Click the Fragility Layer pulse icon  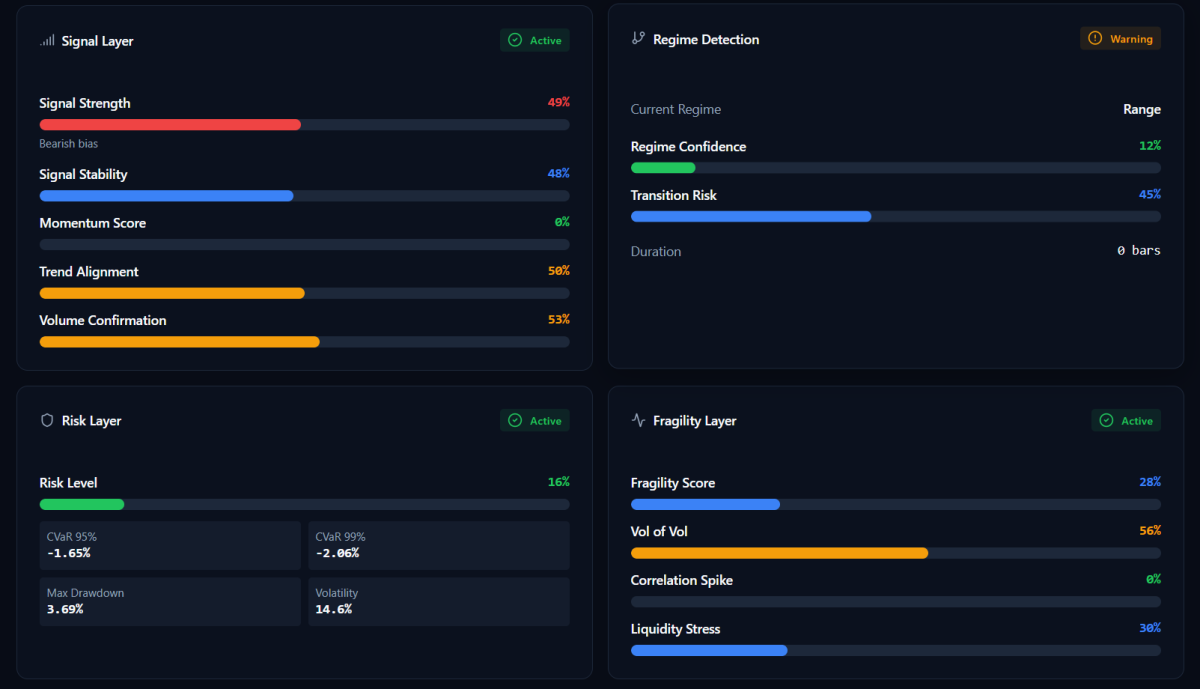[638, 421]
